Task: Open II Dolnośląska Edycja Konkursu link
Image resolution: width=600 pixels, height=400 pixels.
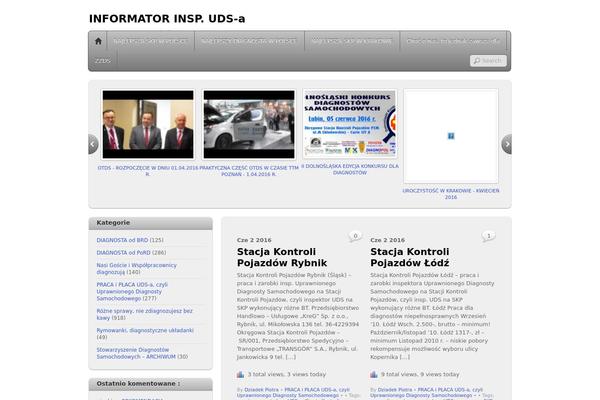Action: 350,170
